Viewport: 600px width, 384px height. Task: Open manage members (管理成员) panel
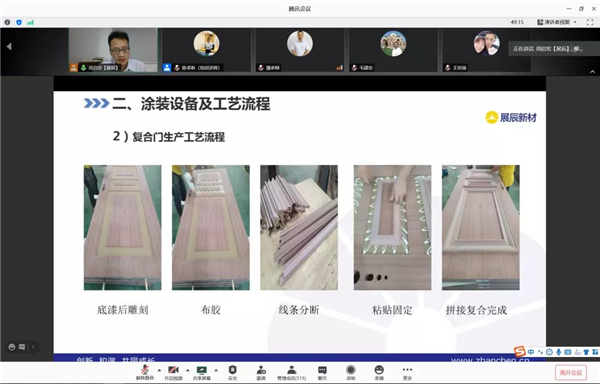pos(292,373)
